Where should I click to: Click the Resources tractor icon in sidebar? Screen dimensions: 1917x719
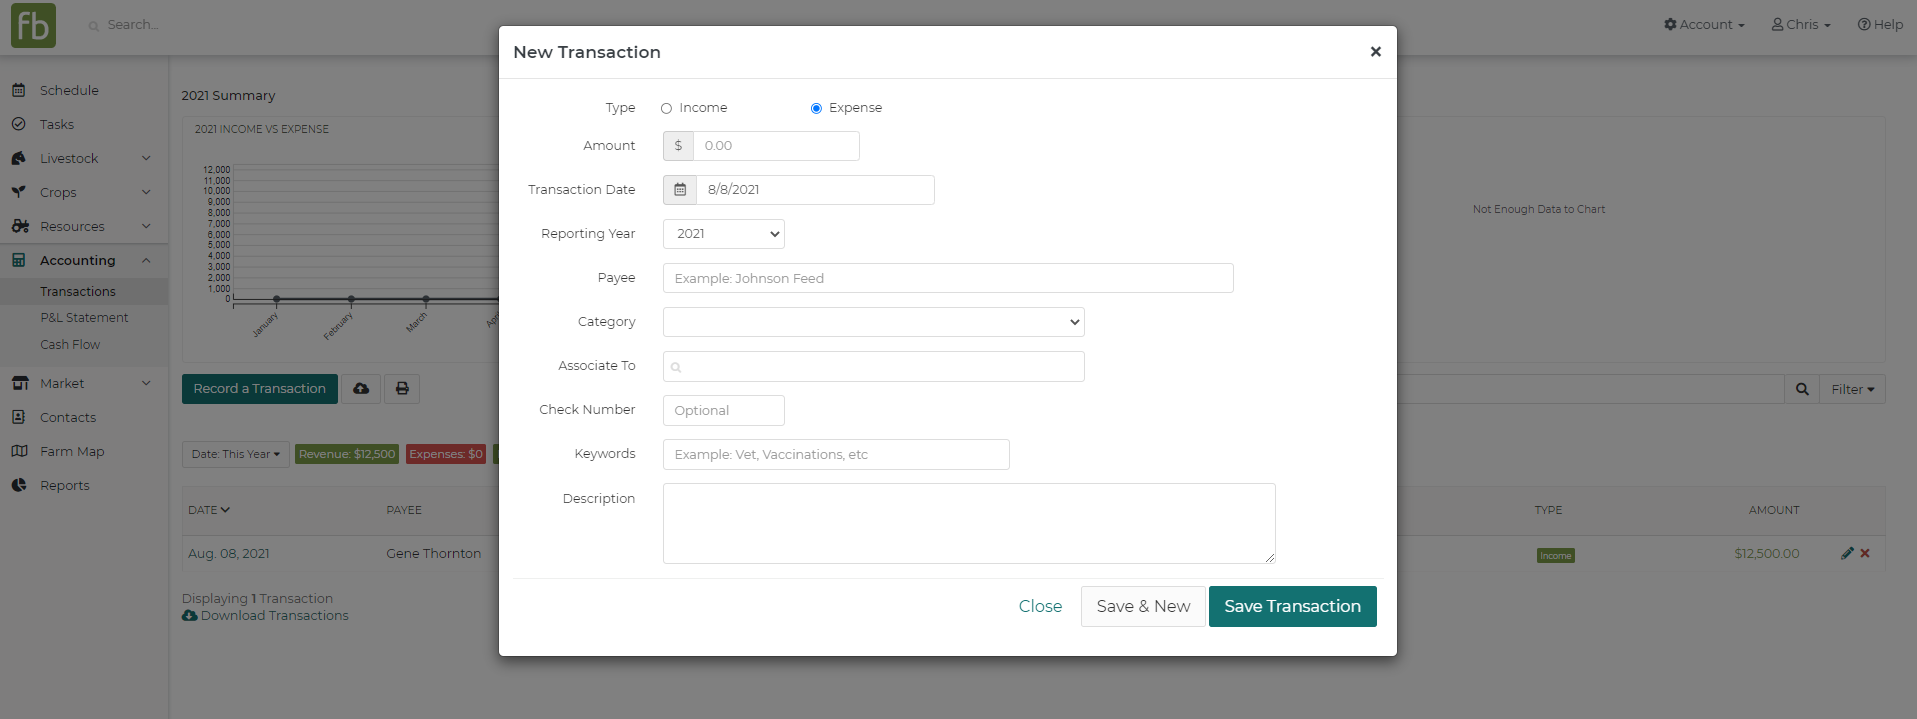[19, 226]
